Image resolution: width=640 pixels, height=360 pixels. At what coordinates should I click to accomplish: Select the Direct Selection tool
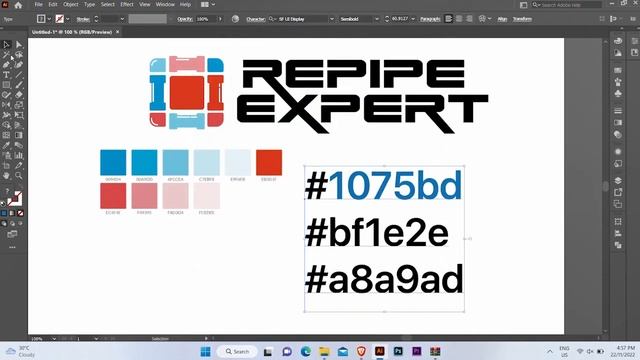click(x=19, y=44)
